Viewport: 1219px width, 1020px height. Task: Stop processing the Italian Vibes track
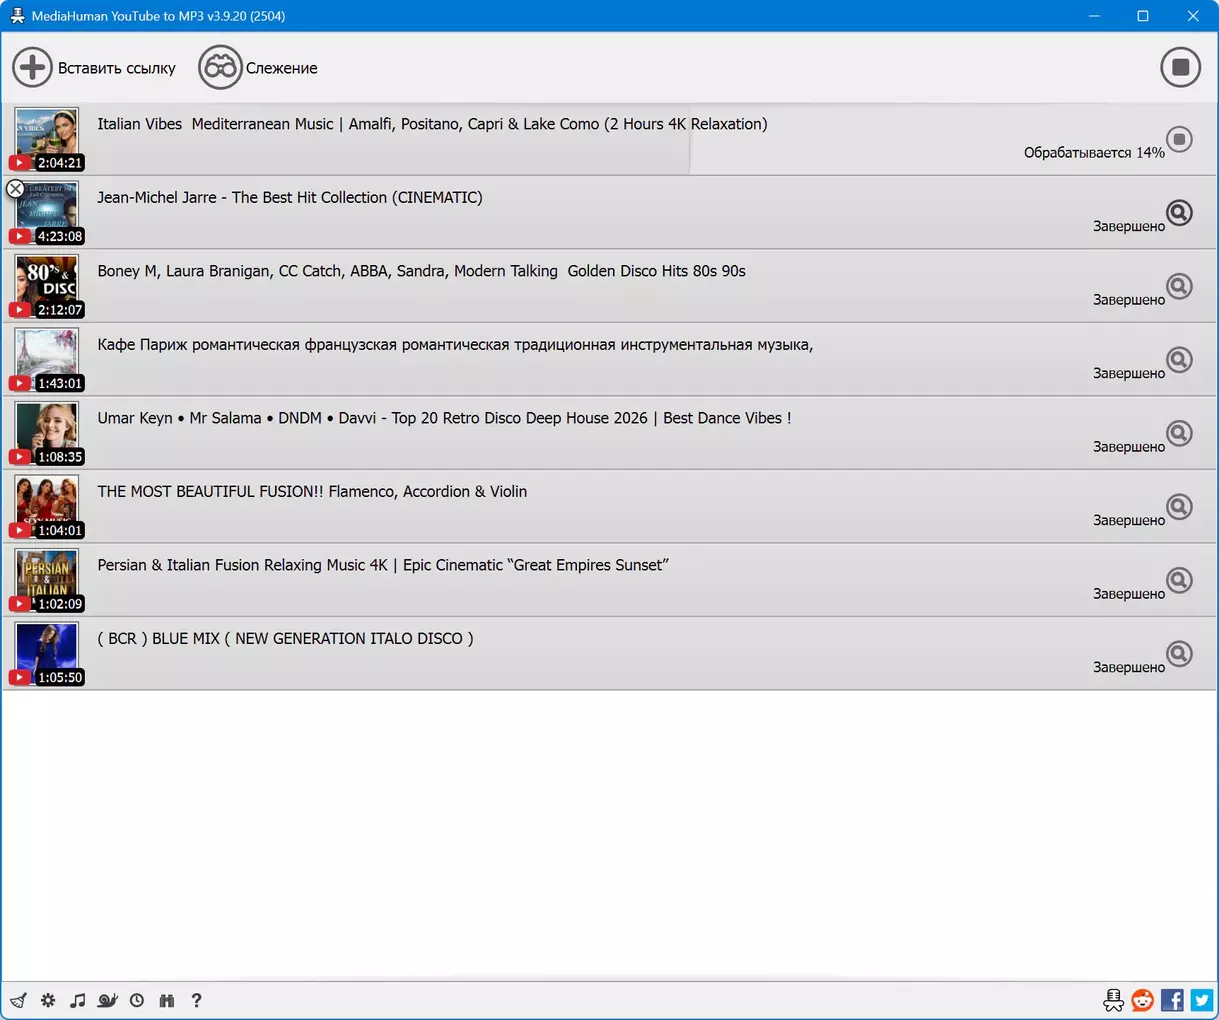(1180, 139)
